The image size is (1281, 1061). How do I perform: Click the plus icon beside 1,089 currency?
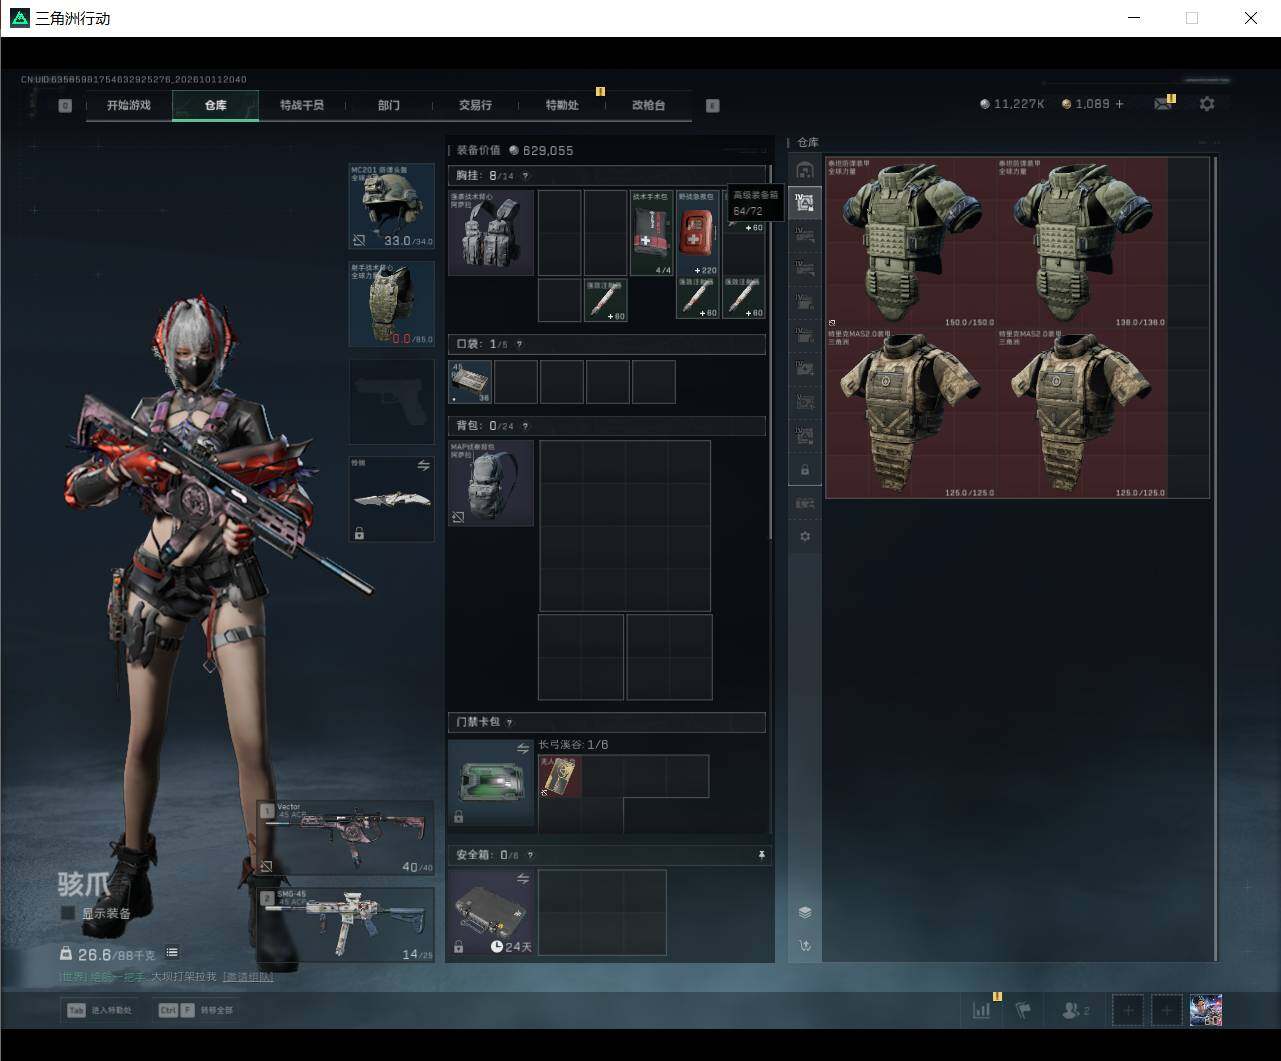pyautogui.click(x=1119, y=104)
